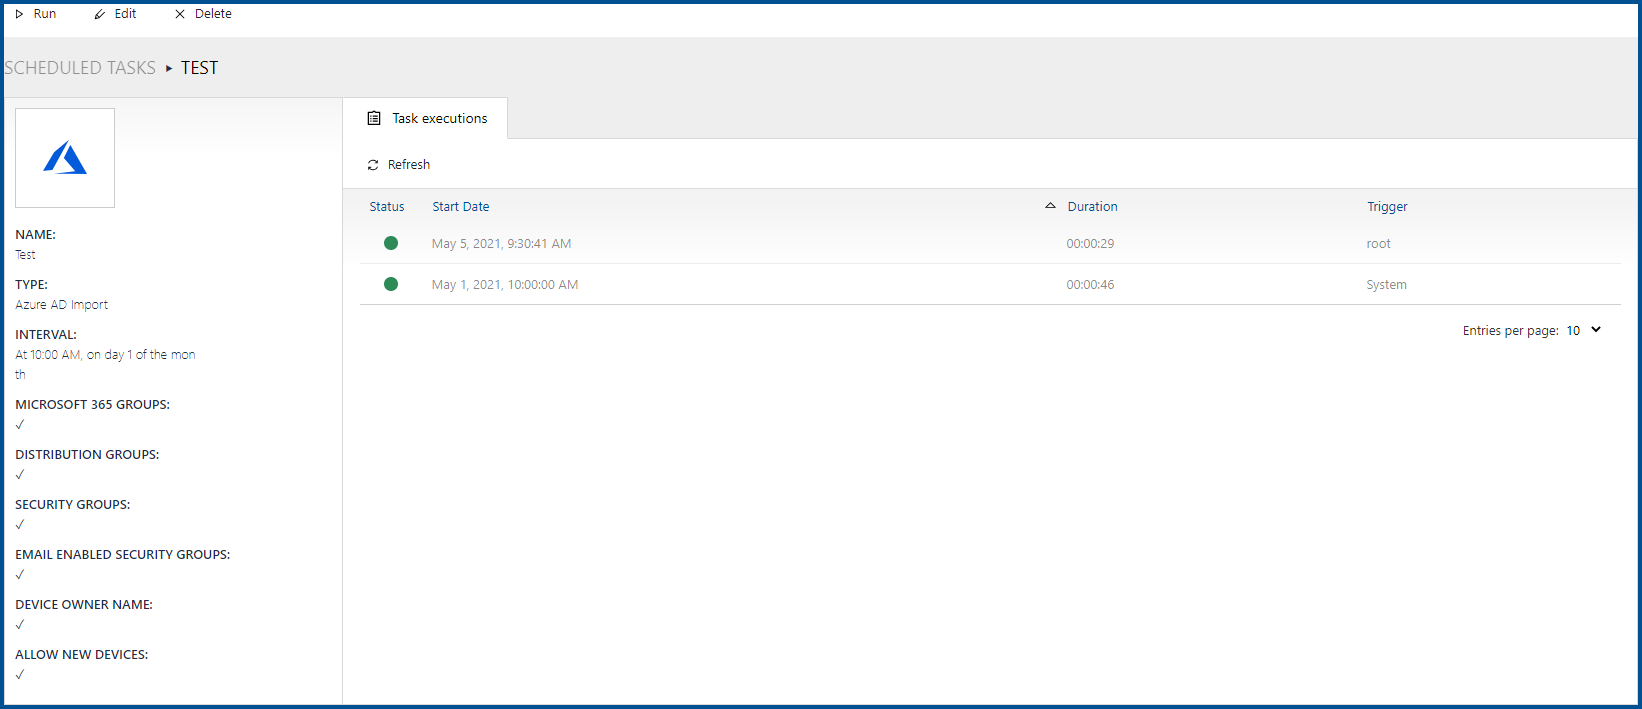The image size is (1642, 709).
Task: Click the TEST breadcrumb title
Action: tap(199, 68)
